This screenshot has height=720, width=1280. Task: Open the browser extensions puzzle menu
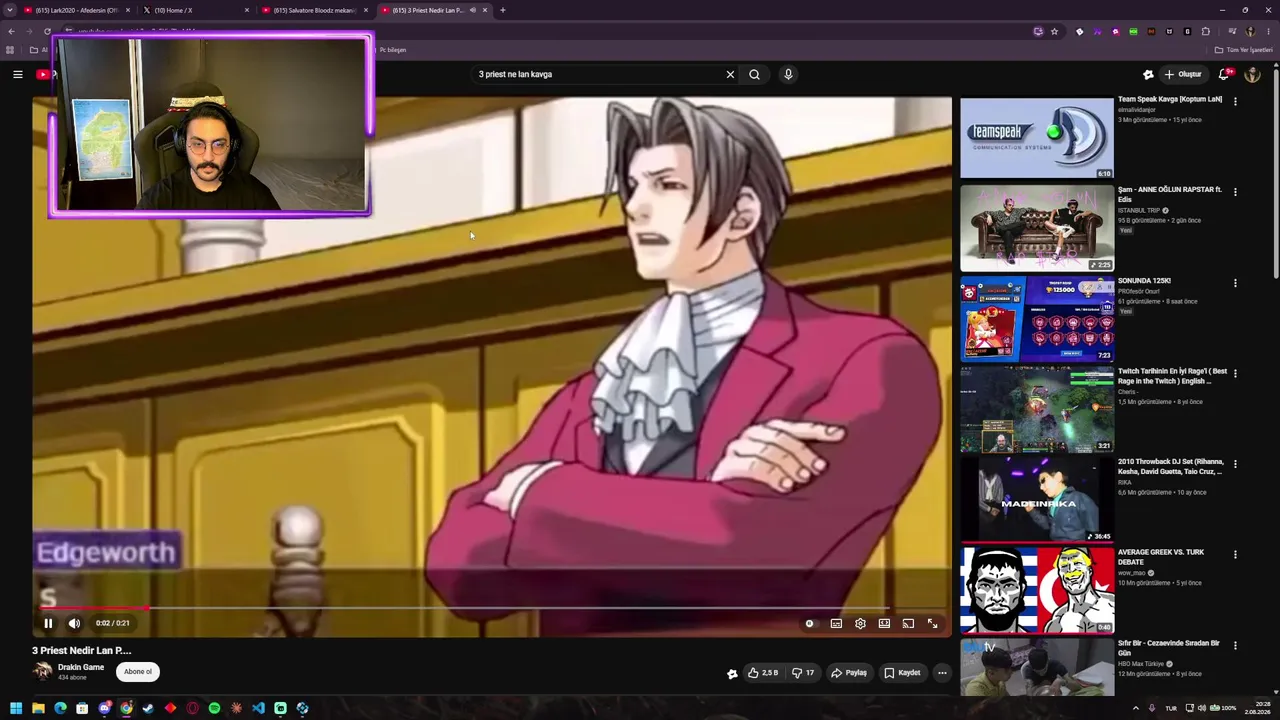(1206, 31)
